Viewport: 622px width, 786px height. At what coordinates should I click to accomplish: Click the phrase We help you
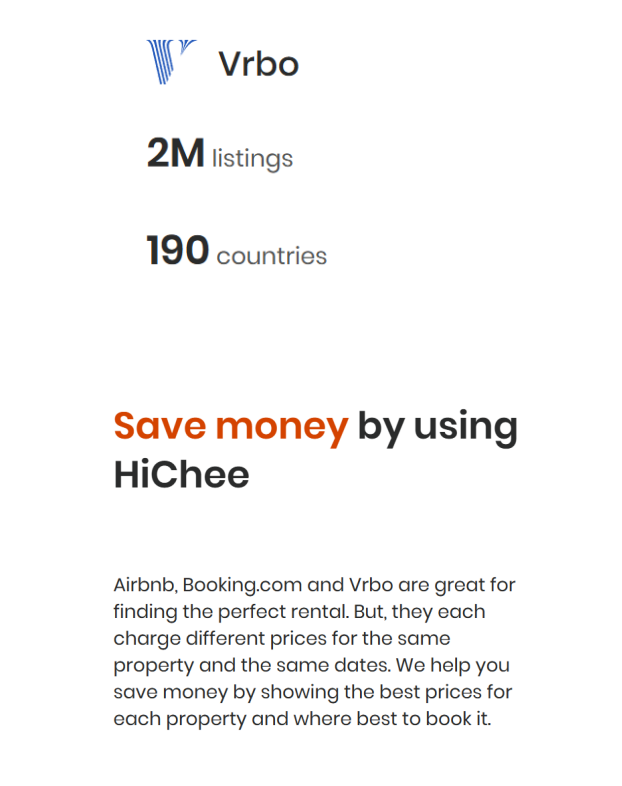click(453, 666)
